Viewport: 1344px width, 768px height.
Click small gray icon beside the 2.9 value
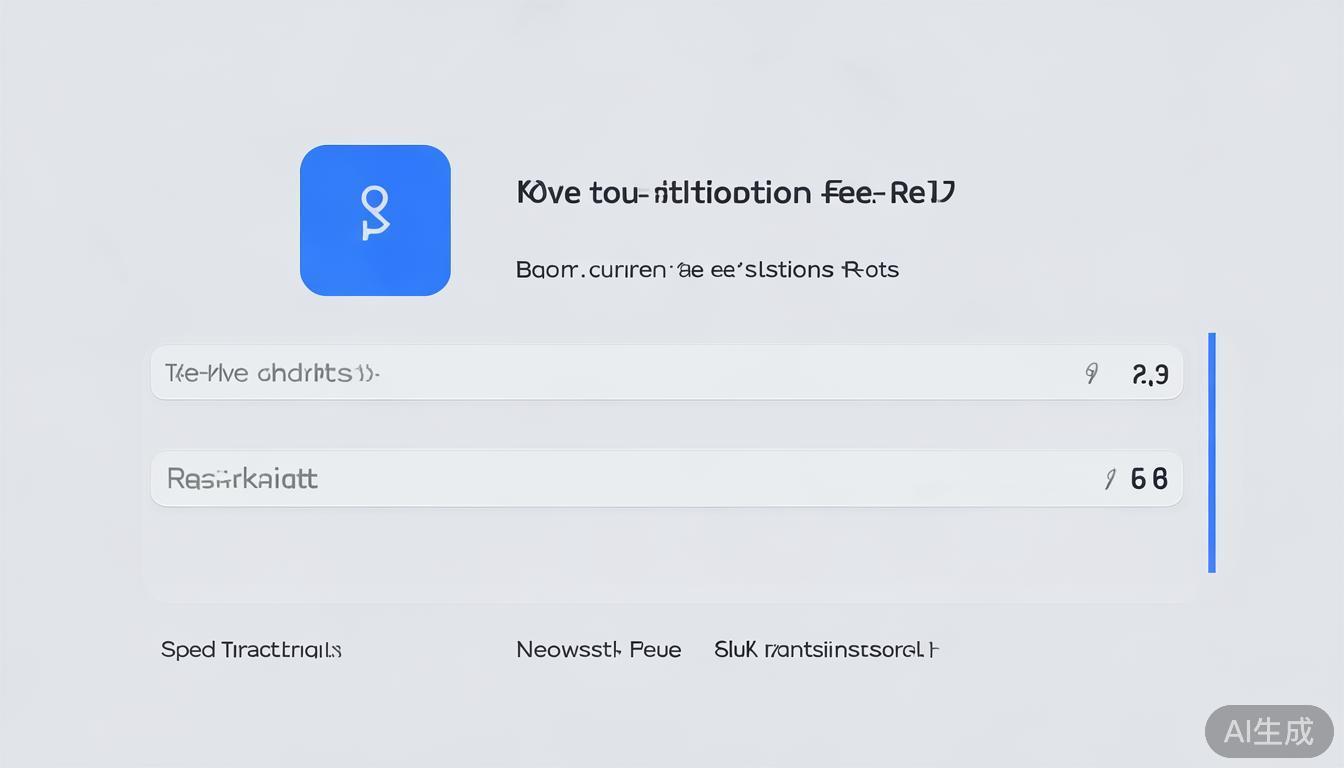click(x=1092, y=374)
